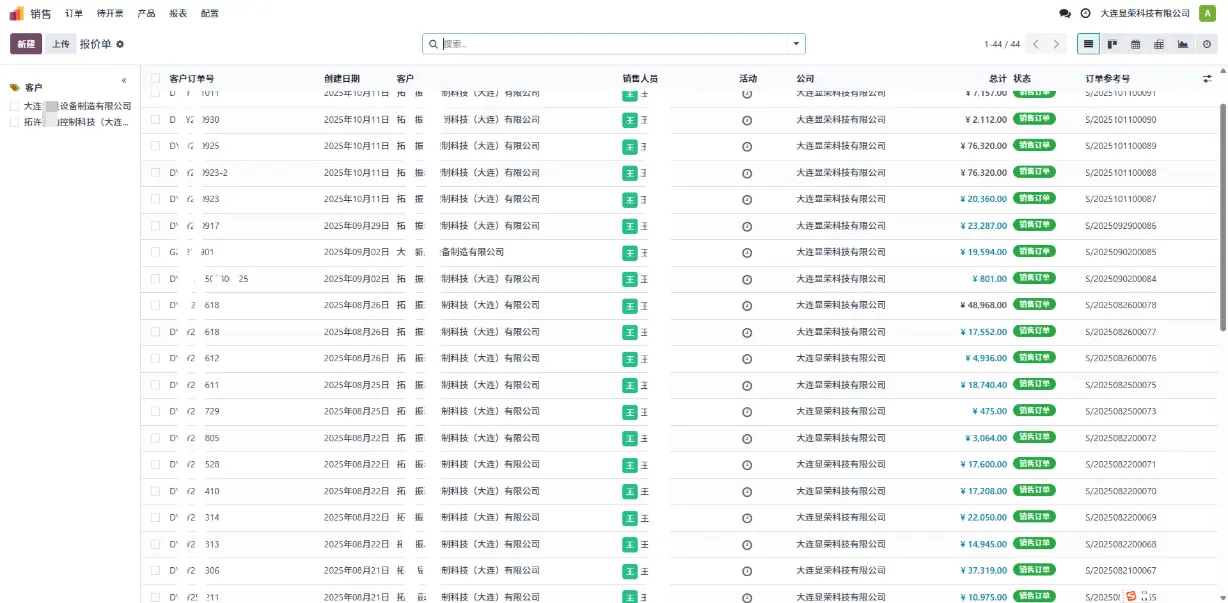Toggle the select-all checkbox in the header
This screenshot has width=1228, height=603.
click(x=155, y=78)
